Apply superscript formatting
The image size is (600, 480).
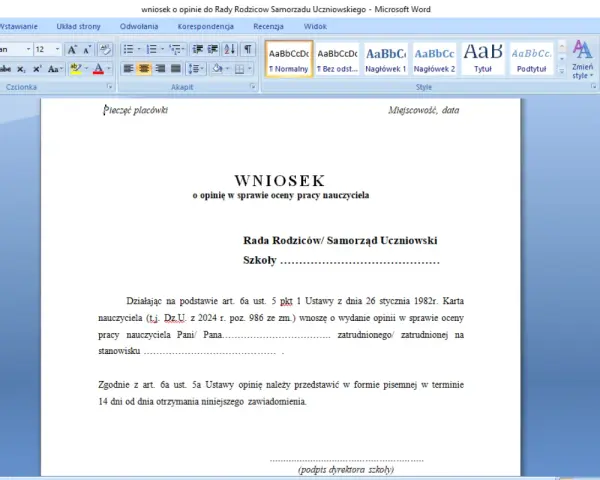click(37, 69)
